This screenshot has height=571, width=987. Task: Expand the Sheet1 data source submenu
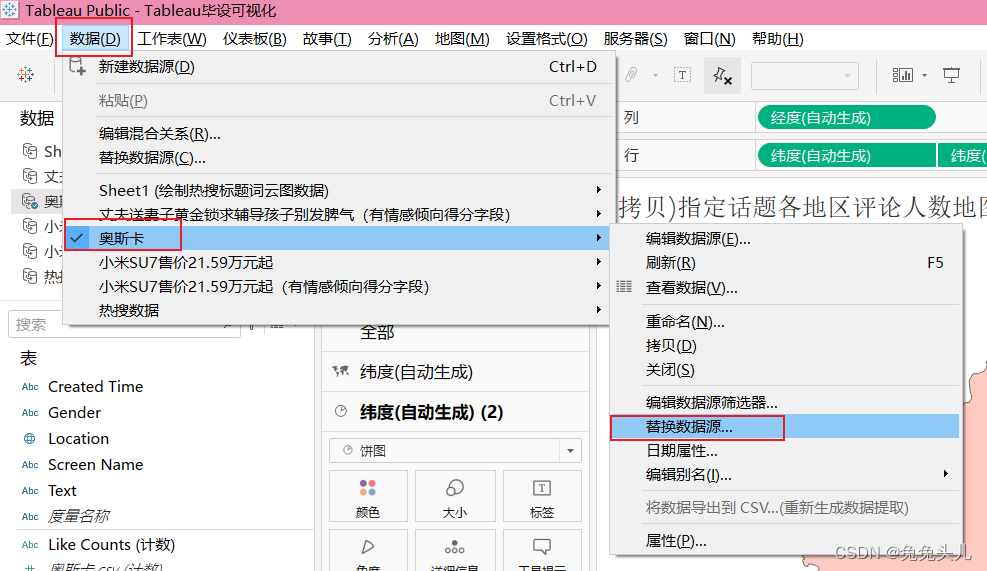click(599, 190)
